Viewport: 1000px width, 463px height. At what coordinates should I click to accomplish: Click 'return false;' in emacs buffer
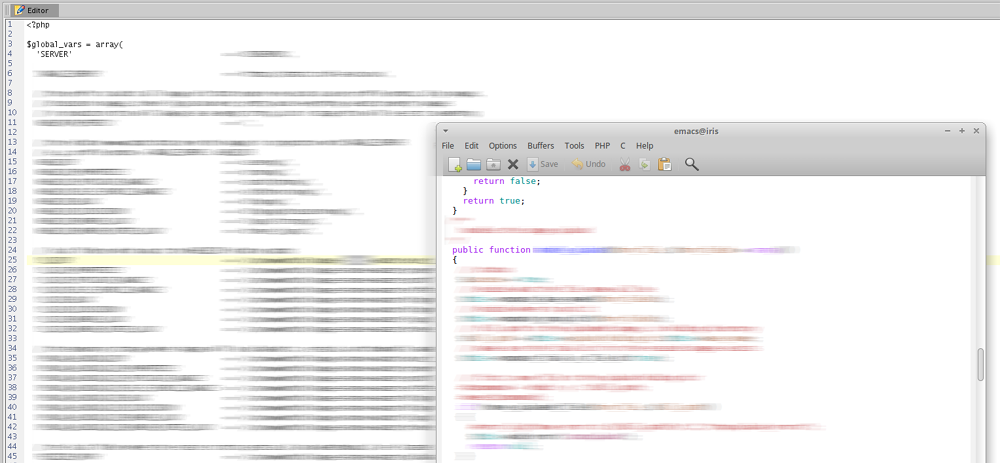point(506,181)
